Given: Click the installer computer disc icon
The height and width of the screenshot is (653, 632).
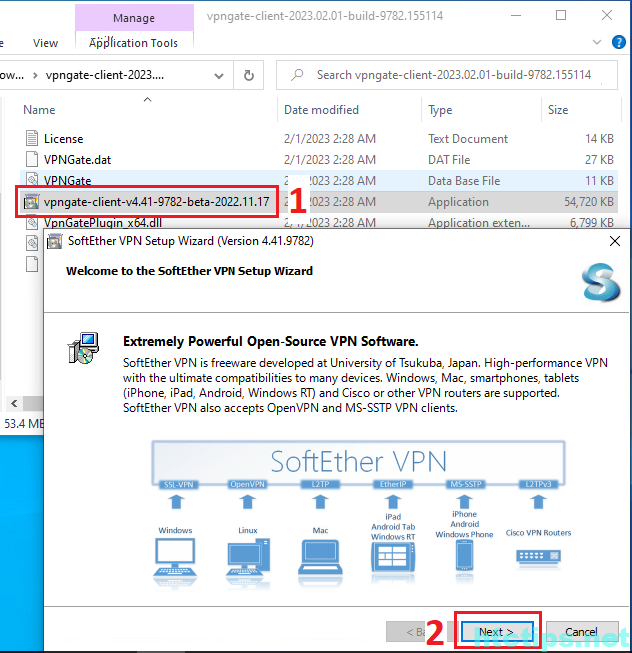Looking at the screenshot, I should [x=84, y=348].
